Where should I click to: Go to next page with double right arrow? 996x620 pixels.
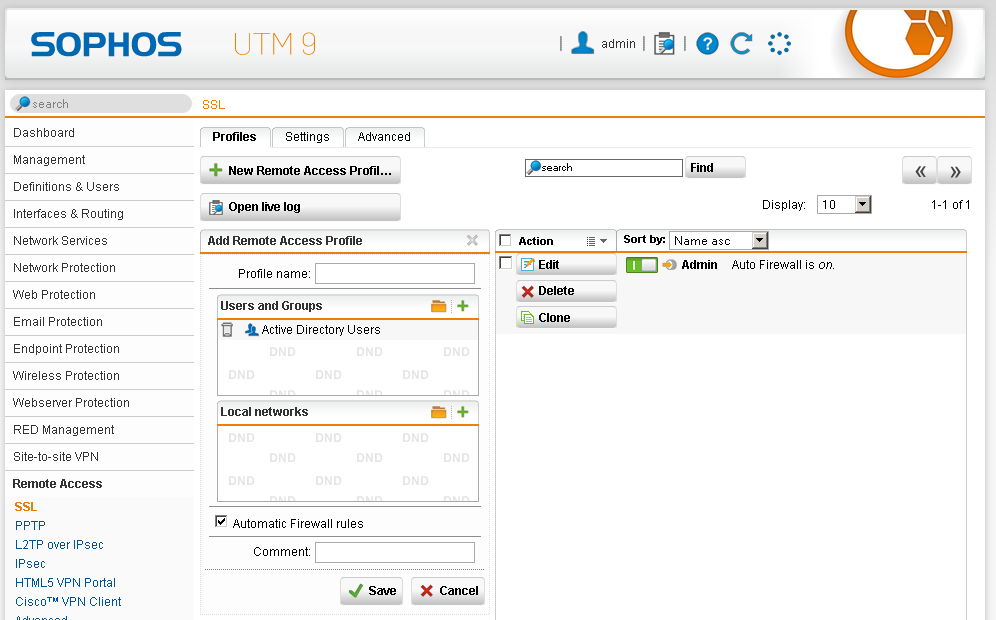pos(955,170)
